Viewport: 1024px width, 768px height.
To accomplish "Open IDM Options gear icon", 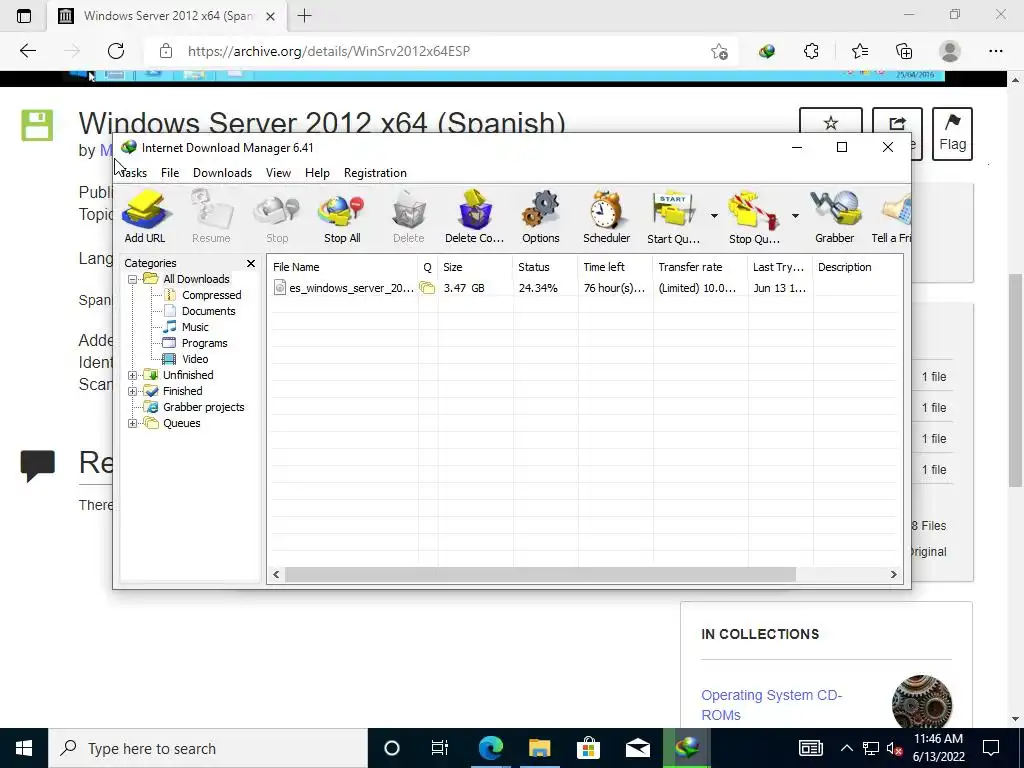I will [541, 217].
